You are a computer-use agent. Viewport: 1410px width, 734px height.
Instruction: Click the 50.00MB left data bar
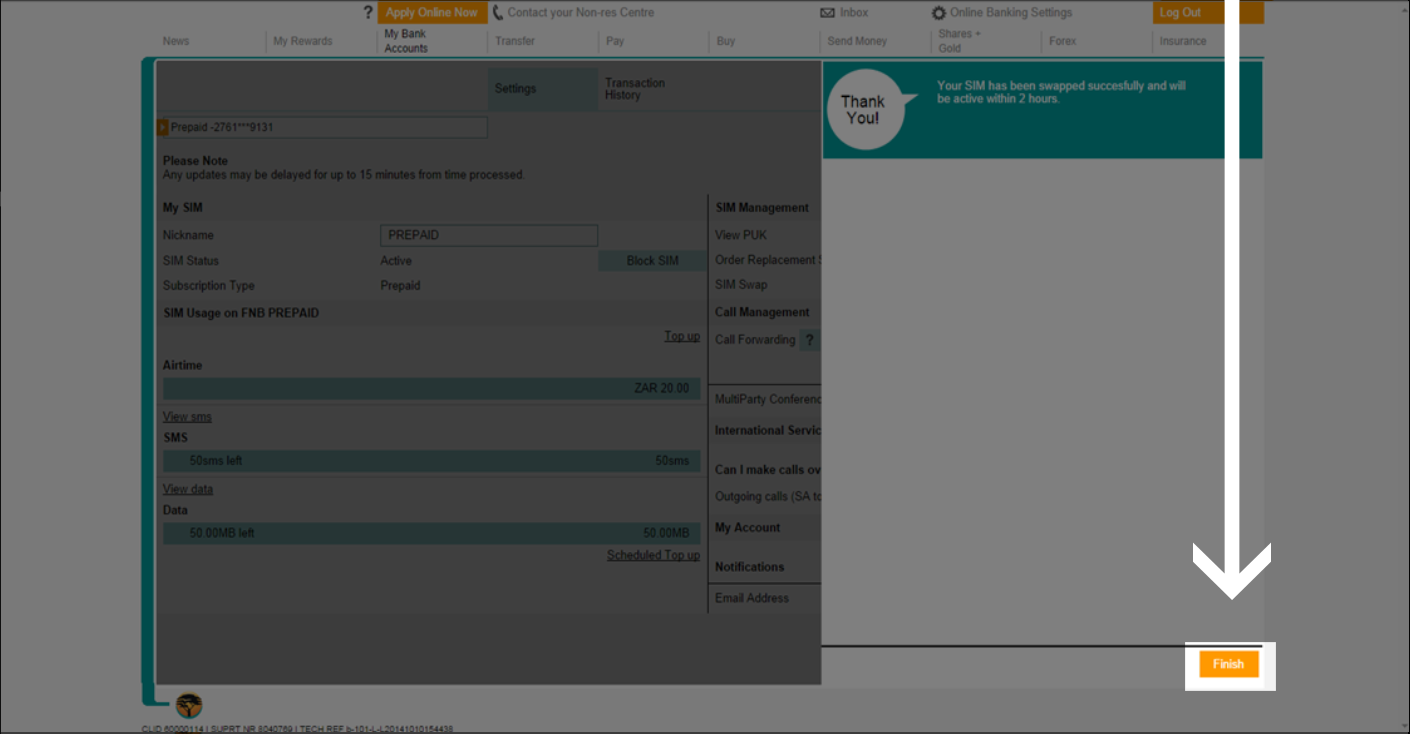(432, 533)
